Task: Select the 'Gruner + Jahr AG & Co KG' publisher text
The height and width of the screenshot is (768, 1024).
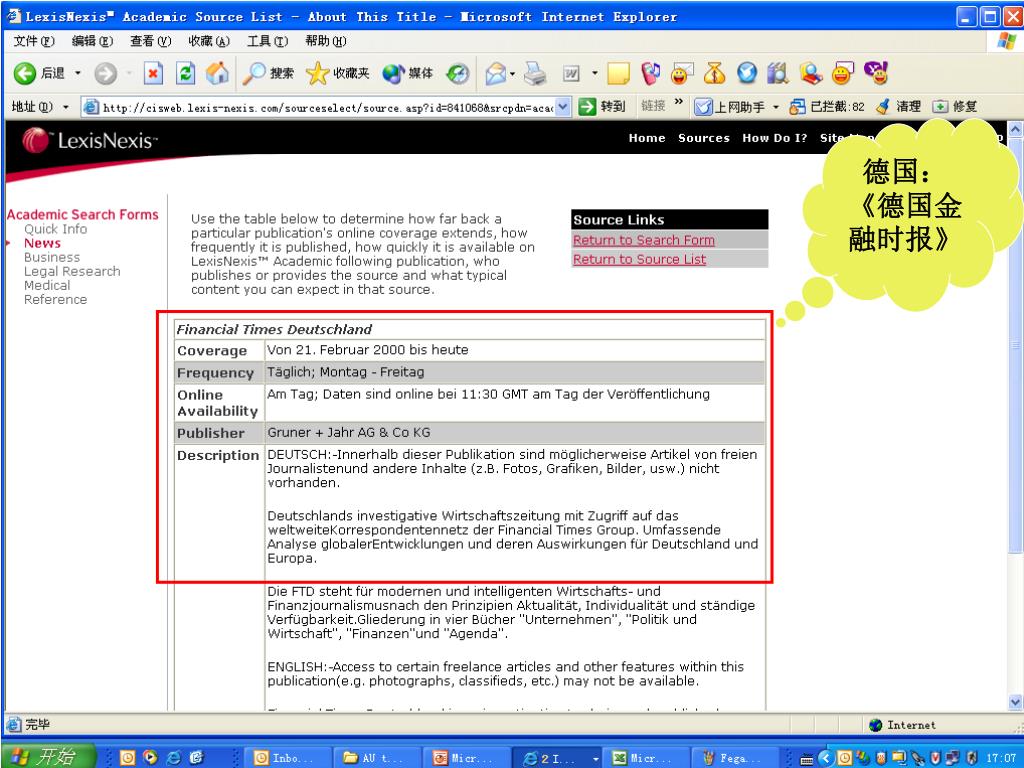Action: pyautogui.click(x=349, y=432)
